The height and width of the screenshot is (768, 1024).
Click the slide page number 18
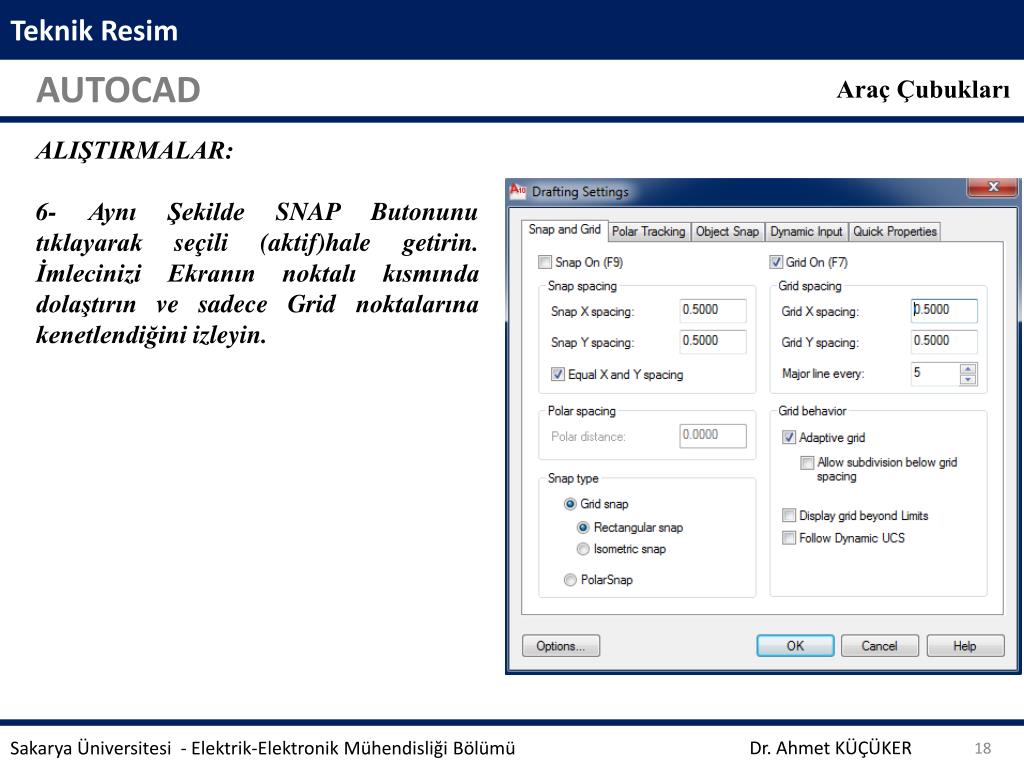(x=982, y=748)
